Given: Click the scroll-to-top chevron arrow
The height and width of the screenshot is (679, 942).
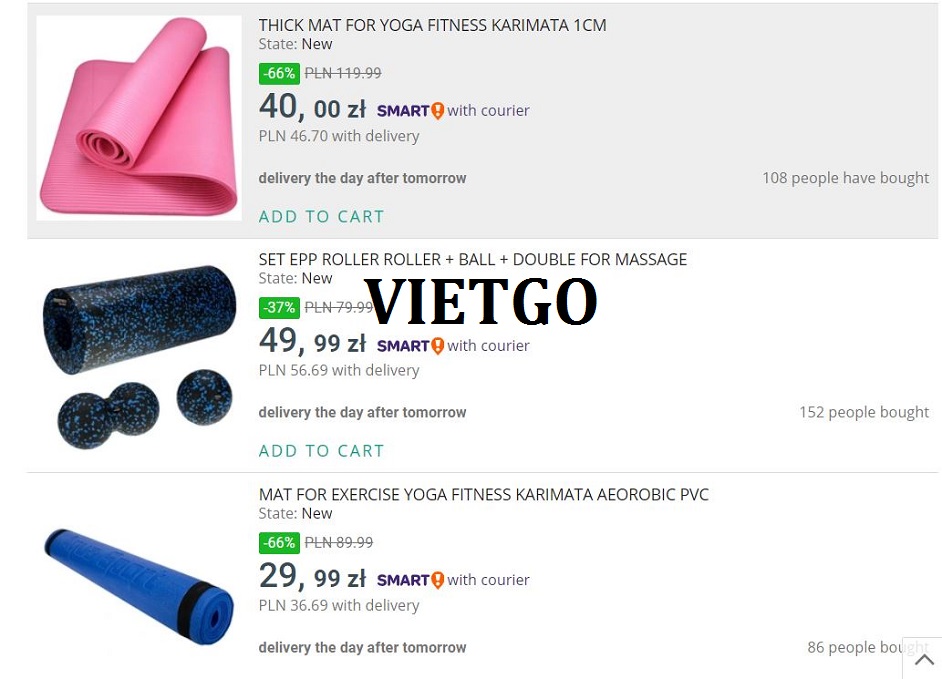Looking at the screenshot, I should coord(924,660).
